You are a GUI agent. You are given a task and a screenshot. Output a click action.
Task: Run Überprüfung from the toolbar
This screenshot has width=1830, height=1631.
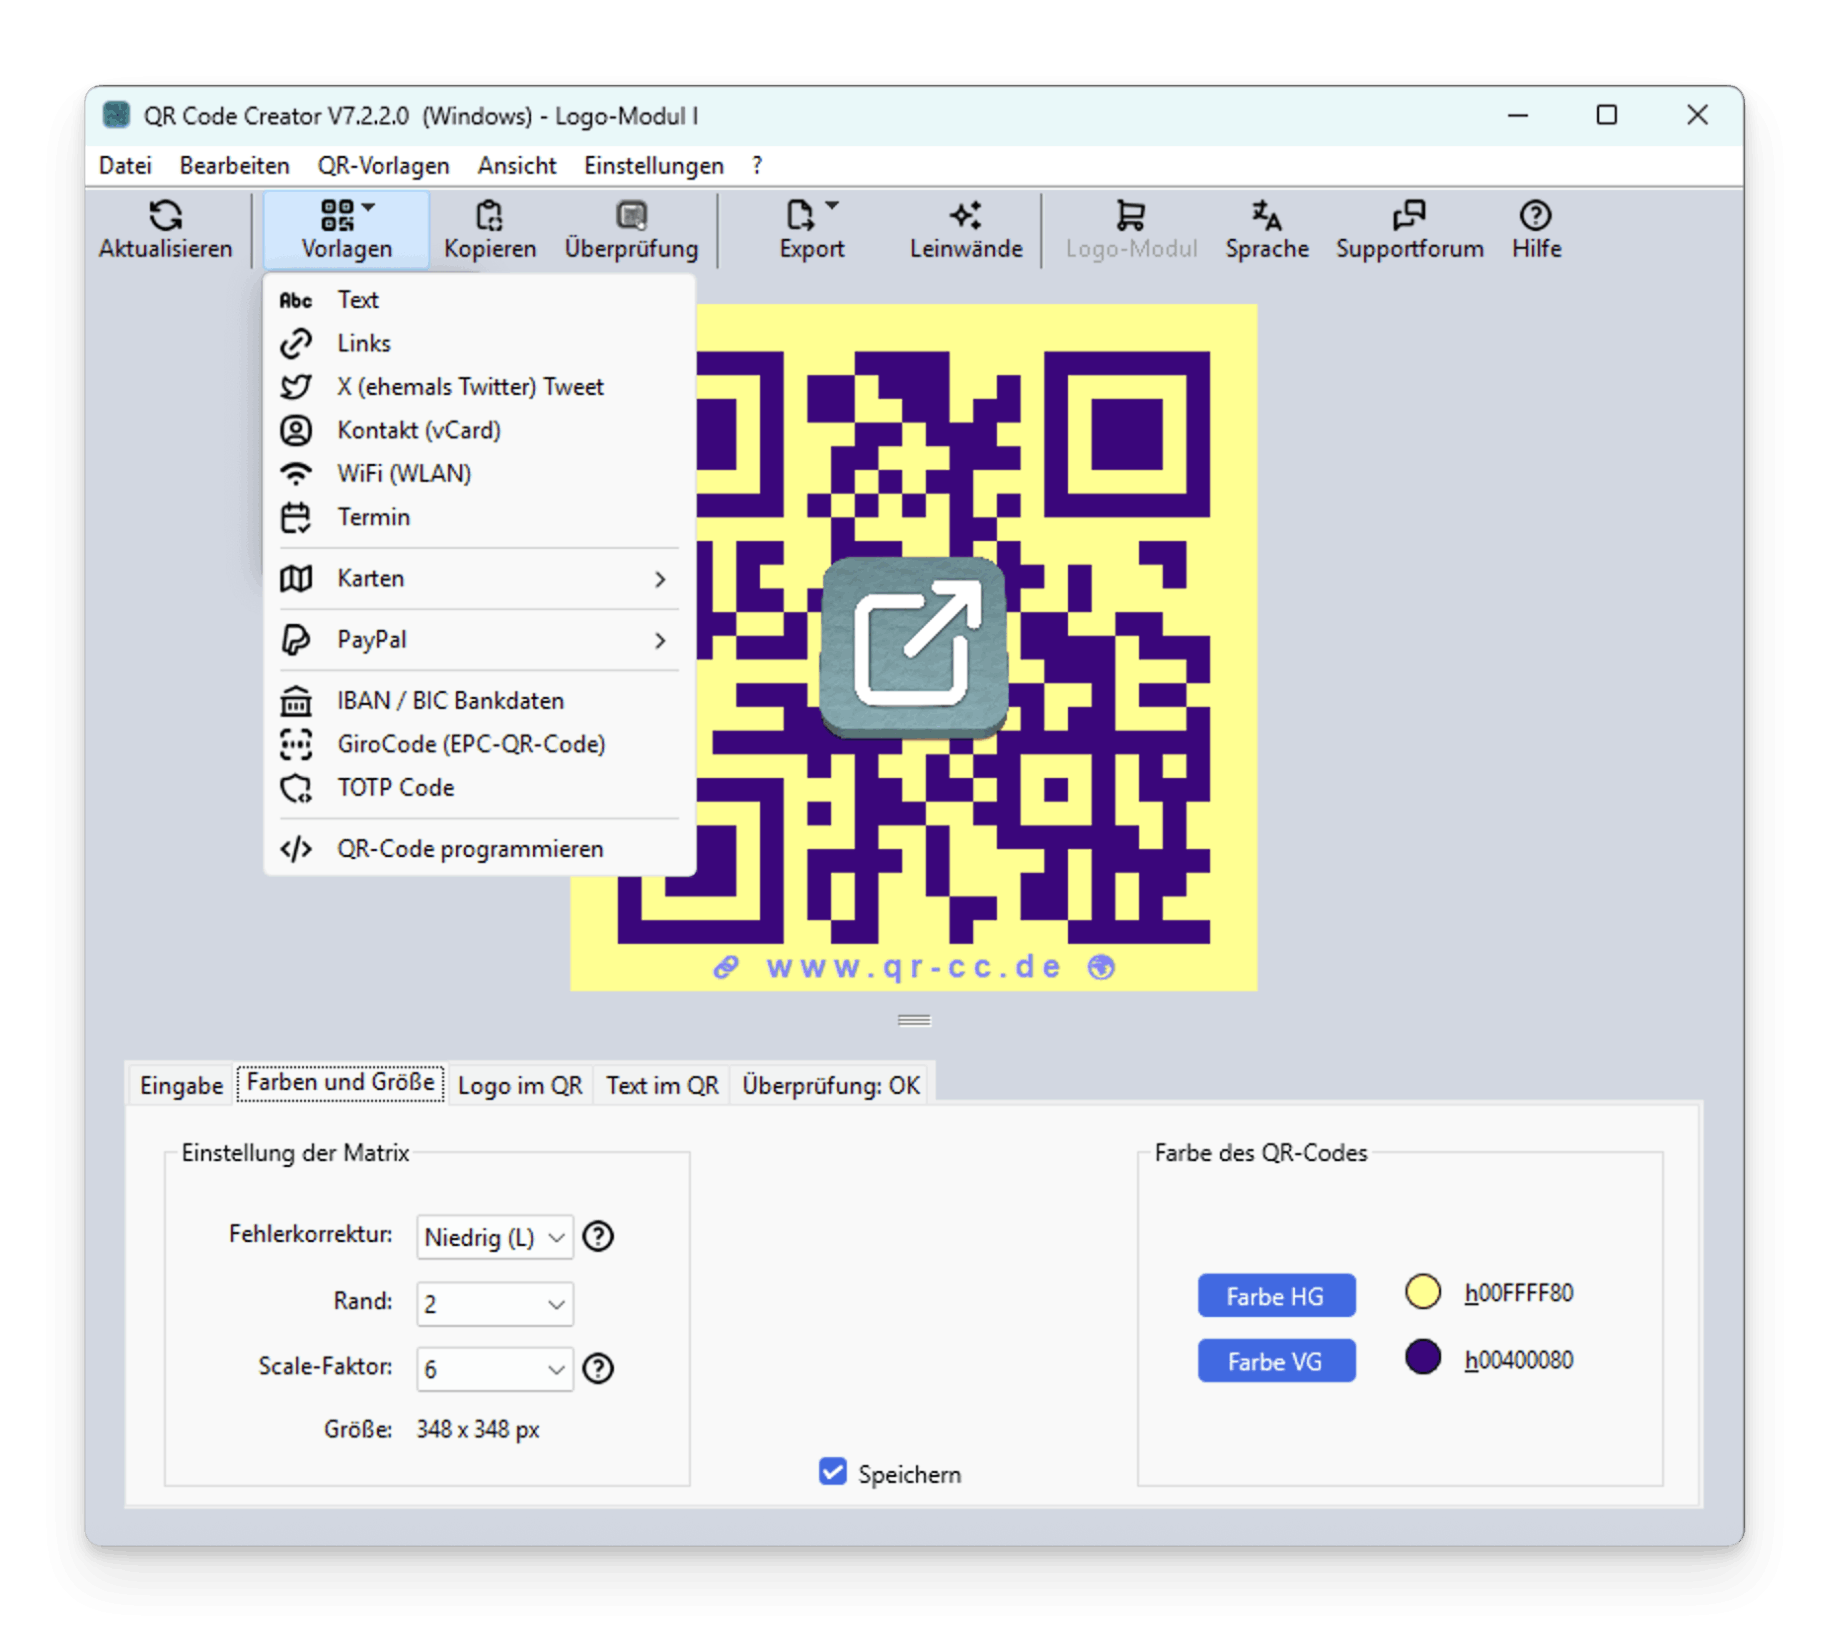[x=631, y=230]
